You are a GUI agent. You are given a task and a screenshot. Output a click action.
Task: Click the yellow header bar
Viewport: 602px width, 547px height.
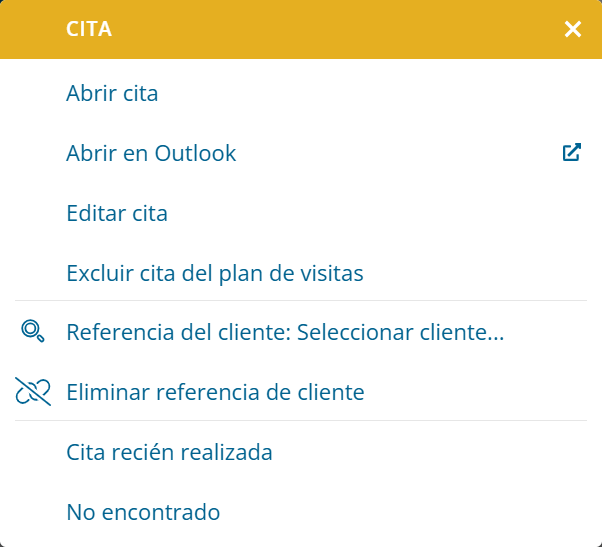pos(301,29)
